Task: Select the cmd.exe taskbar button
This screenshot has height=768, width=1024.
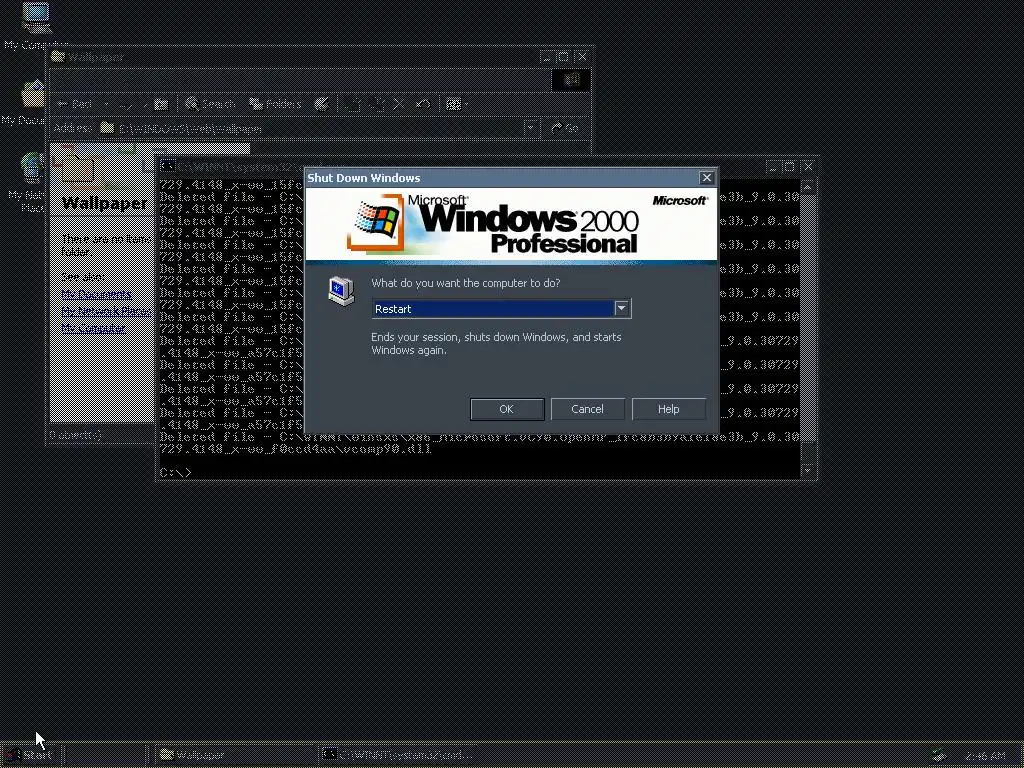Action: click(x=400, y=755)
